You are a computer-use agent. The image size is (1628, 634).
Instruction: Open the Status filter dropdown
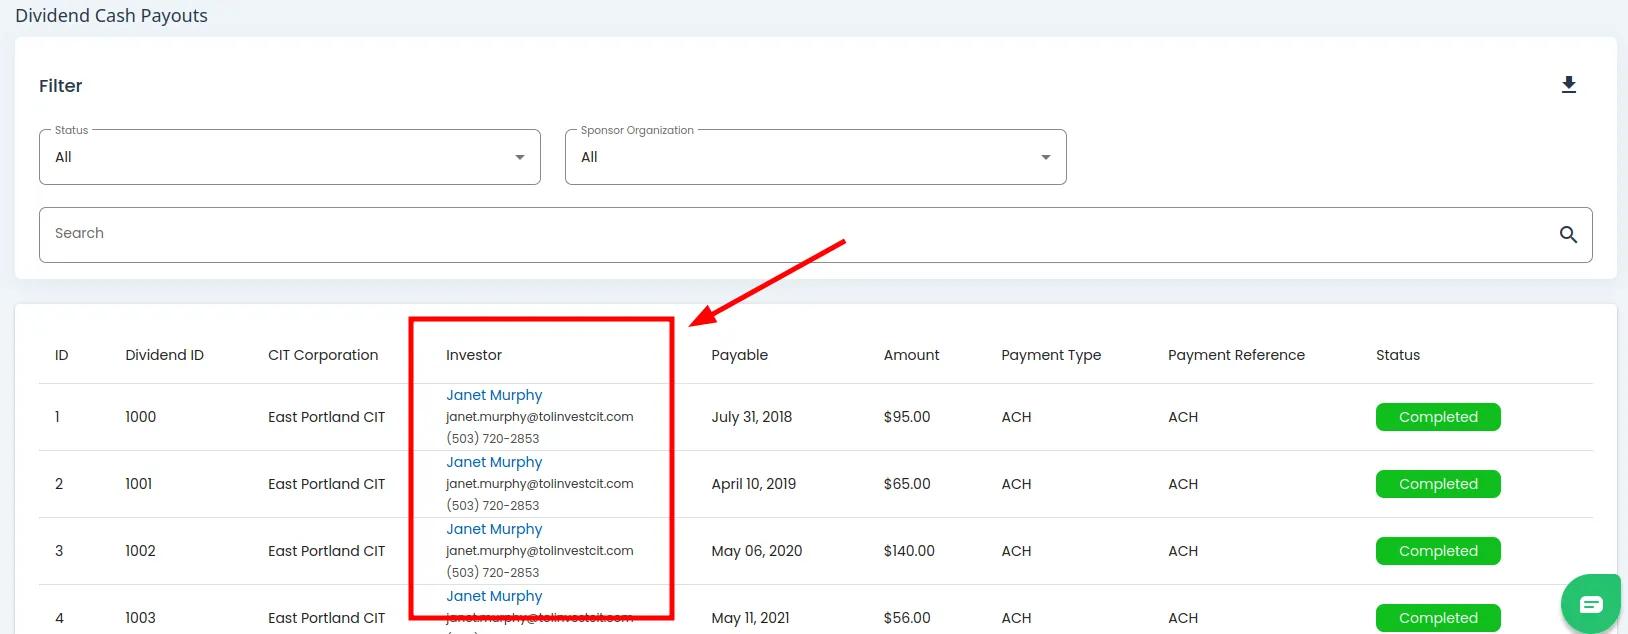pos(289,157)
